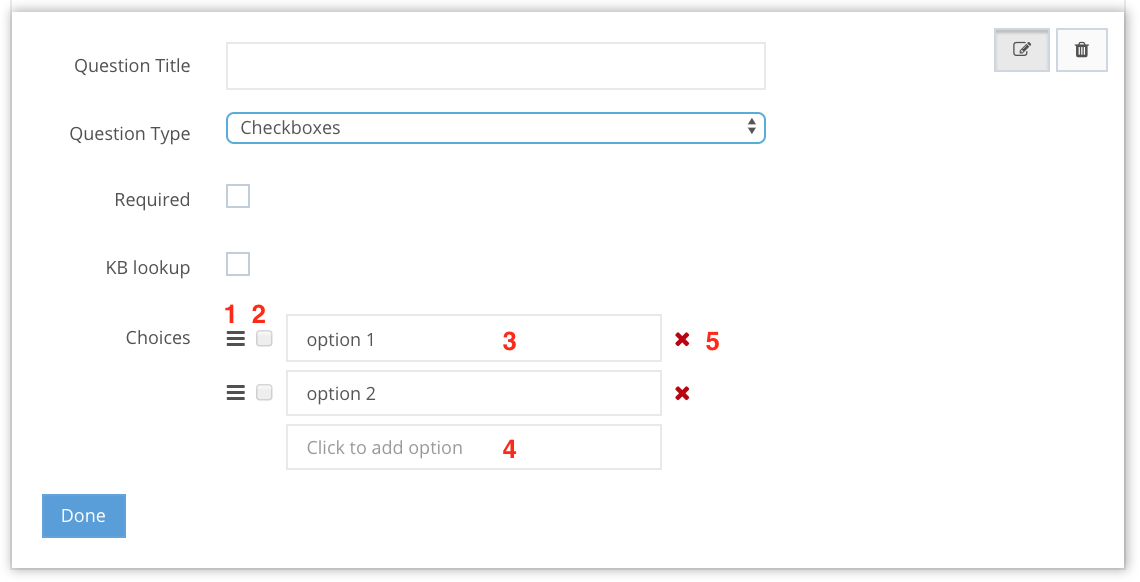Remove option 1 with the red X
The width and height of the screenshot is (1140, 582).
pyautogui.click(x=682, y=339)
